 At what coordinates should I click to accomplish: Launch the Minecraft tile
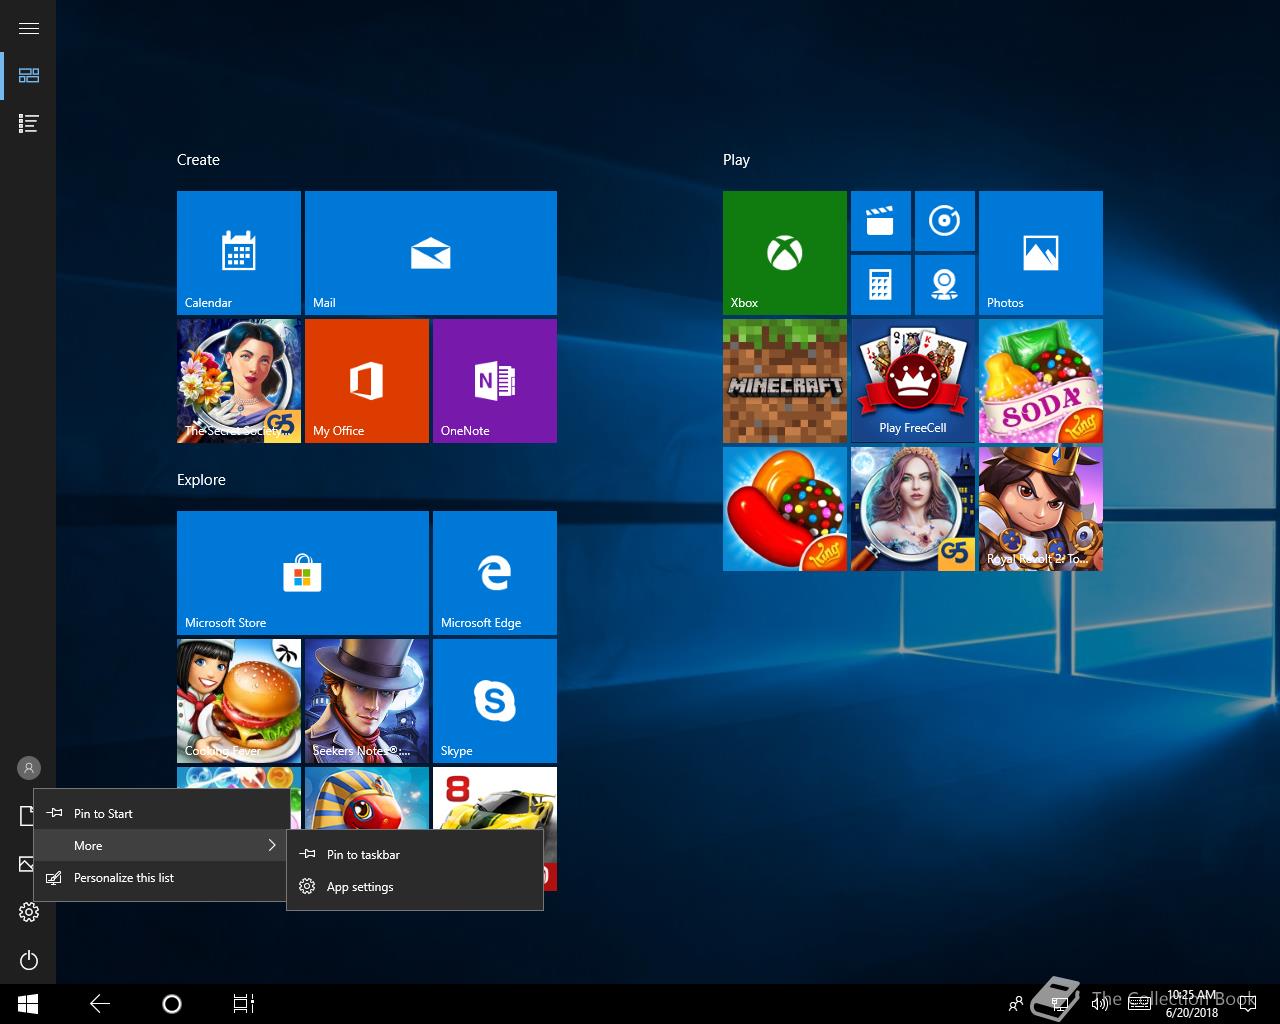coord(785,381)
